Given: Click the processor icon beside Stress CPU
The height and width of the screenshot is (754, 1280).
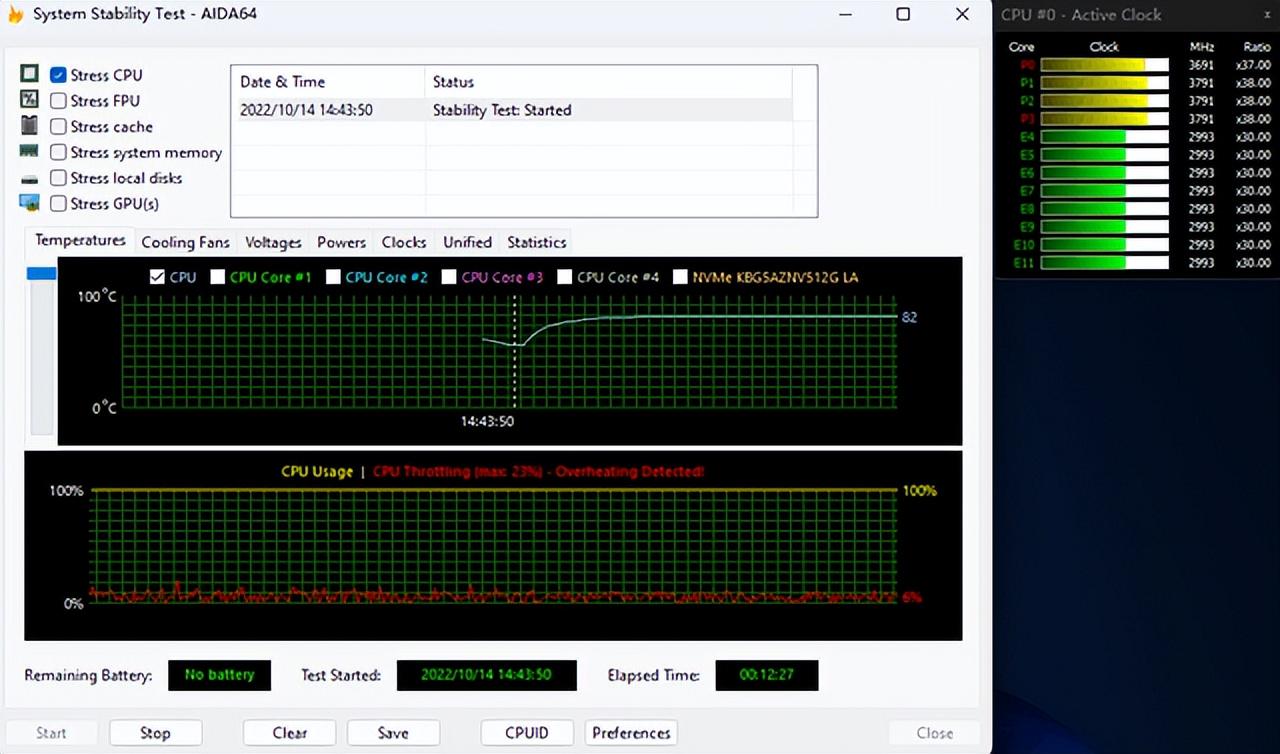Looking at the screenshot, I should pos(29,74).
